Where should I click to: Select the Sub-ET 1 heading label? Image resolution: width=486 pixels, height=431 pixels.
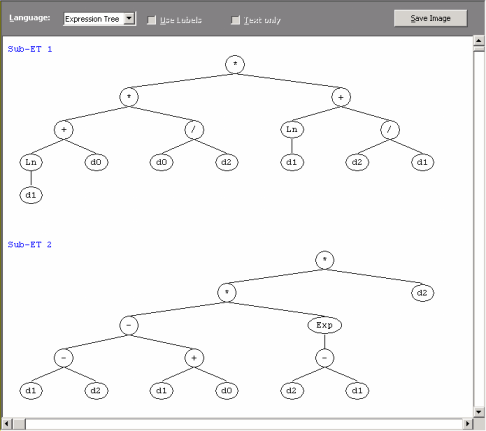point(30,49)
